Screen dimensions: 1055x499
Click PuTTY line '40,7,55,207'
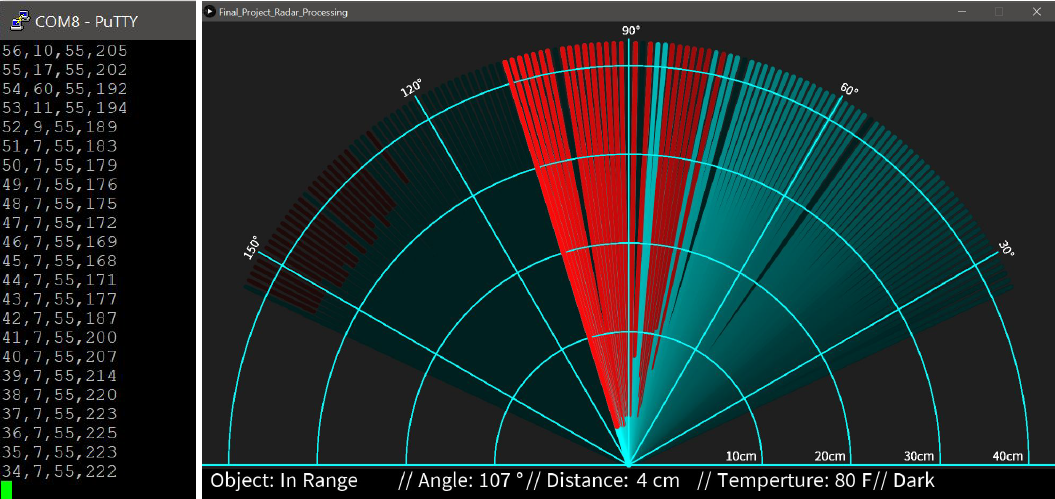point(60,356)
